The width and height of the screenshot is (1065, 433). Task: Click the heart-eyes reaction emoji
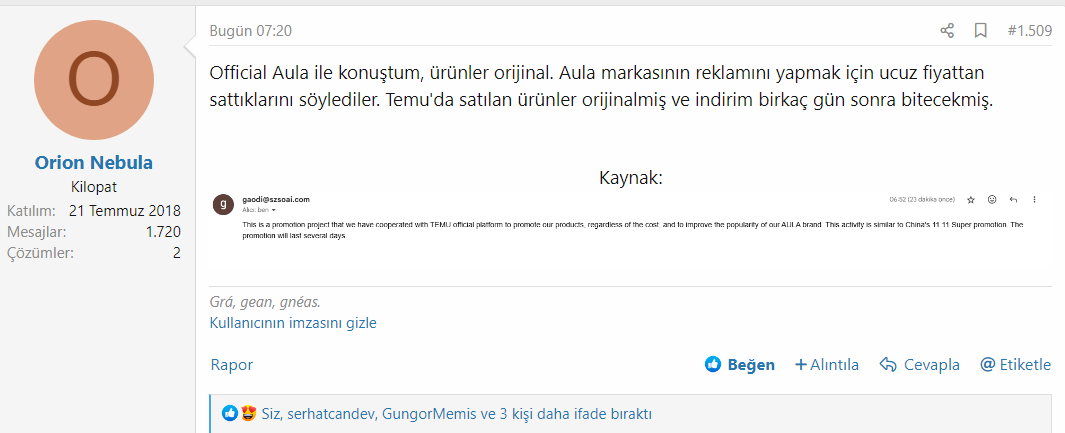[x=248, y=413]
